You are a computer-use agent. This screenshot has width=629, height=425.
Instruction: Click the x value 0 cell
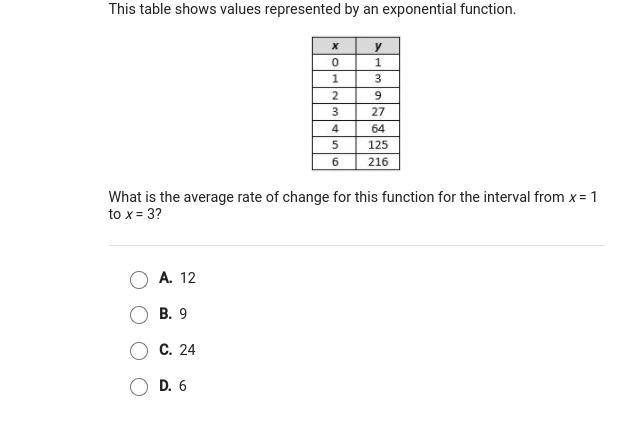click(x=334, y=63)
